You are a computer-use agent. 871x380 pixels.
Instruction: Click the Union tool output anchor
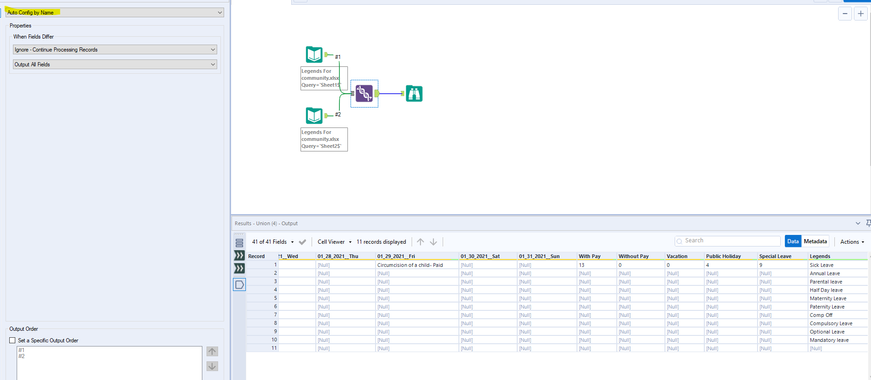377,93
